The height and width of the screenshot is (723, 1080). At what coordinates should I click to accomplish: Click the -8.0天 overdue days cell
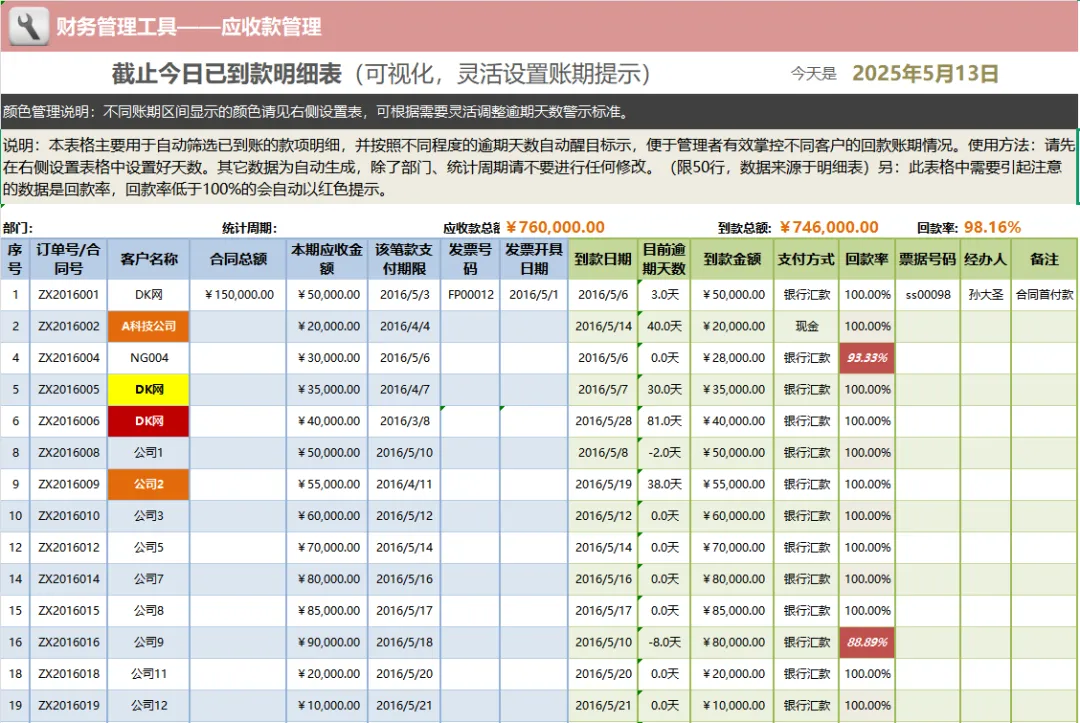point(665,642)
